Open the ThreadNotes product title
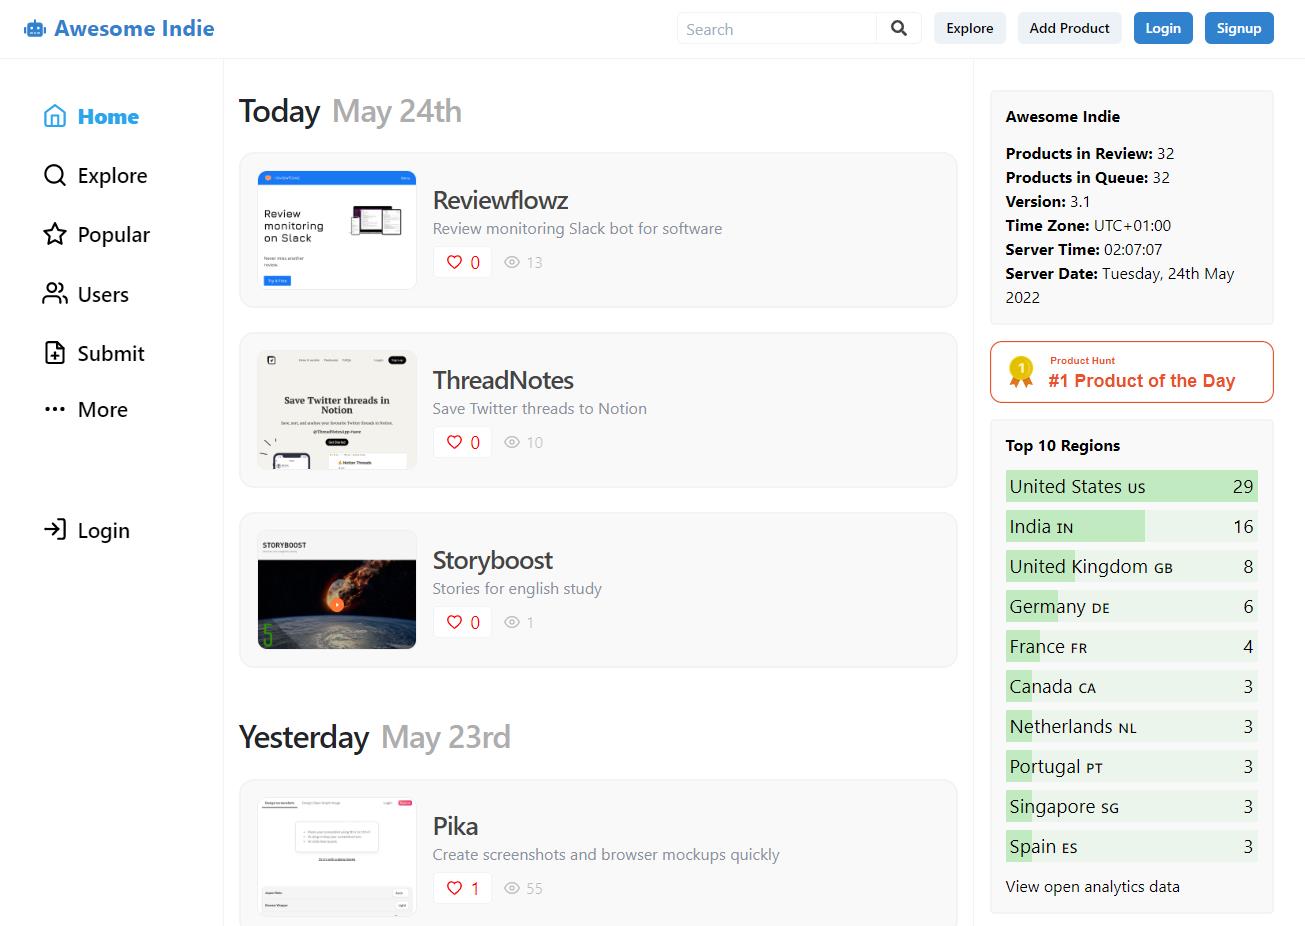Image resolution: width=1305 pixels, height=926 pixels. pos(503,380)
